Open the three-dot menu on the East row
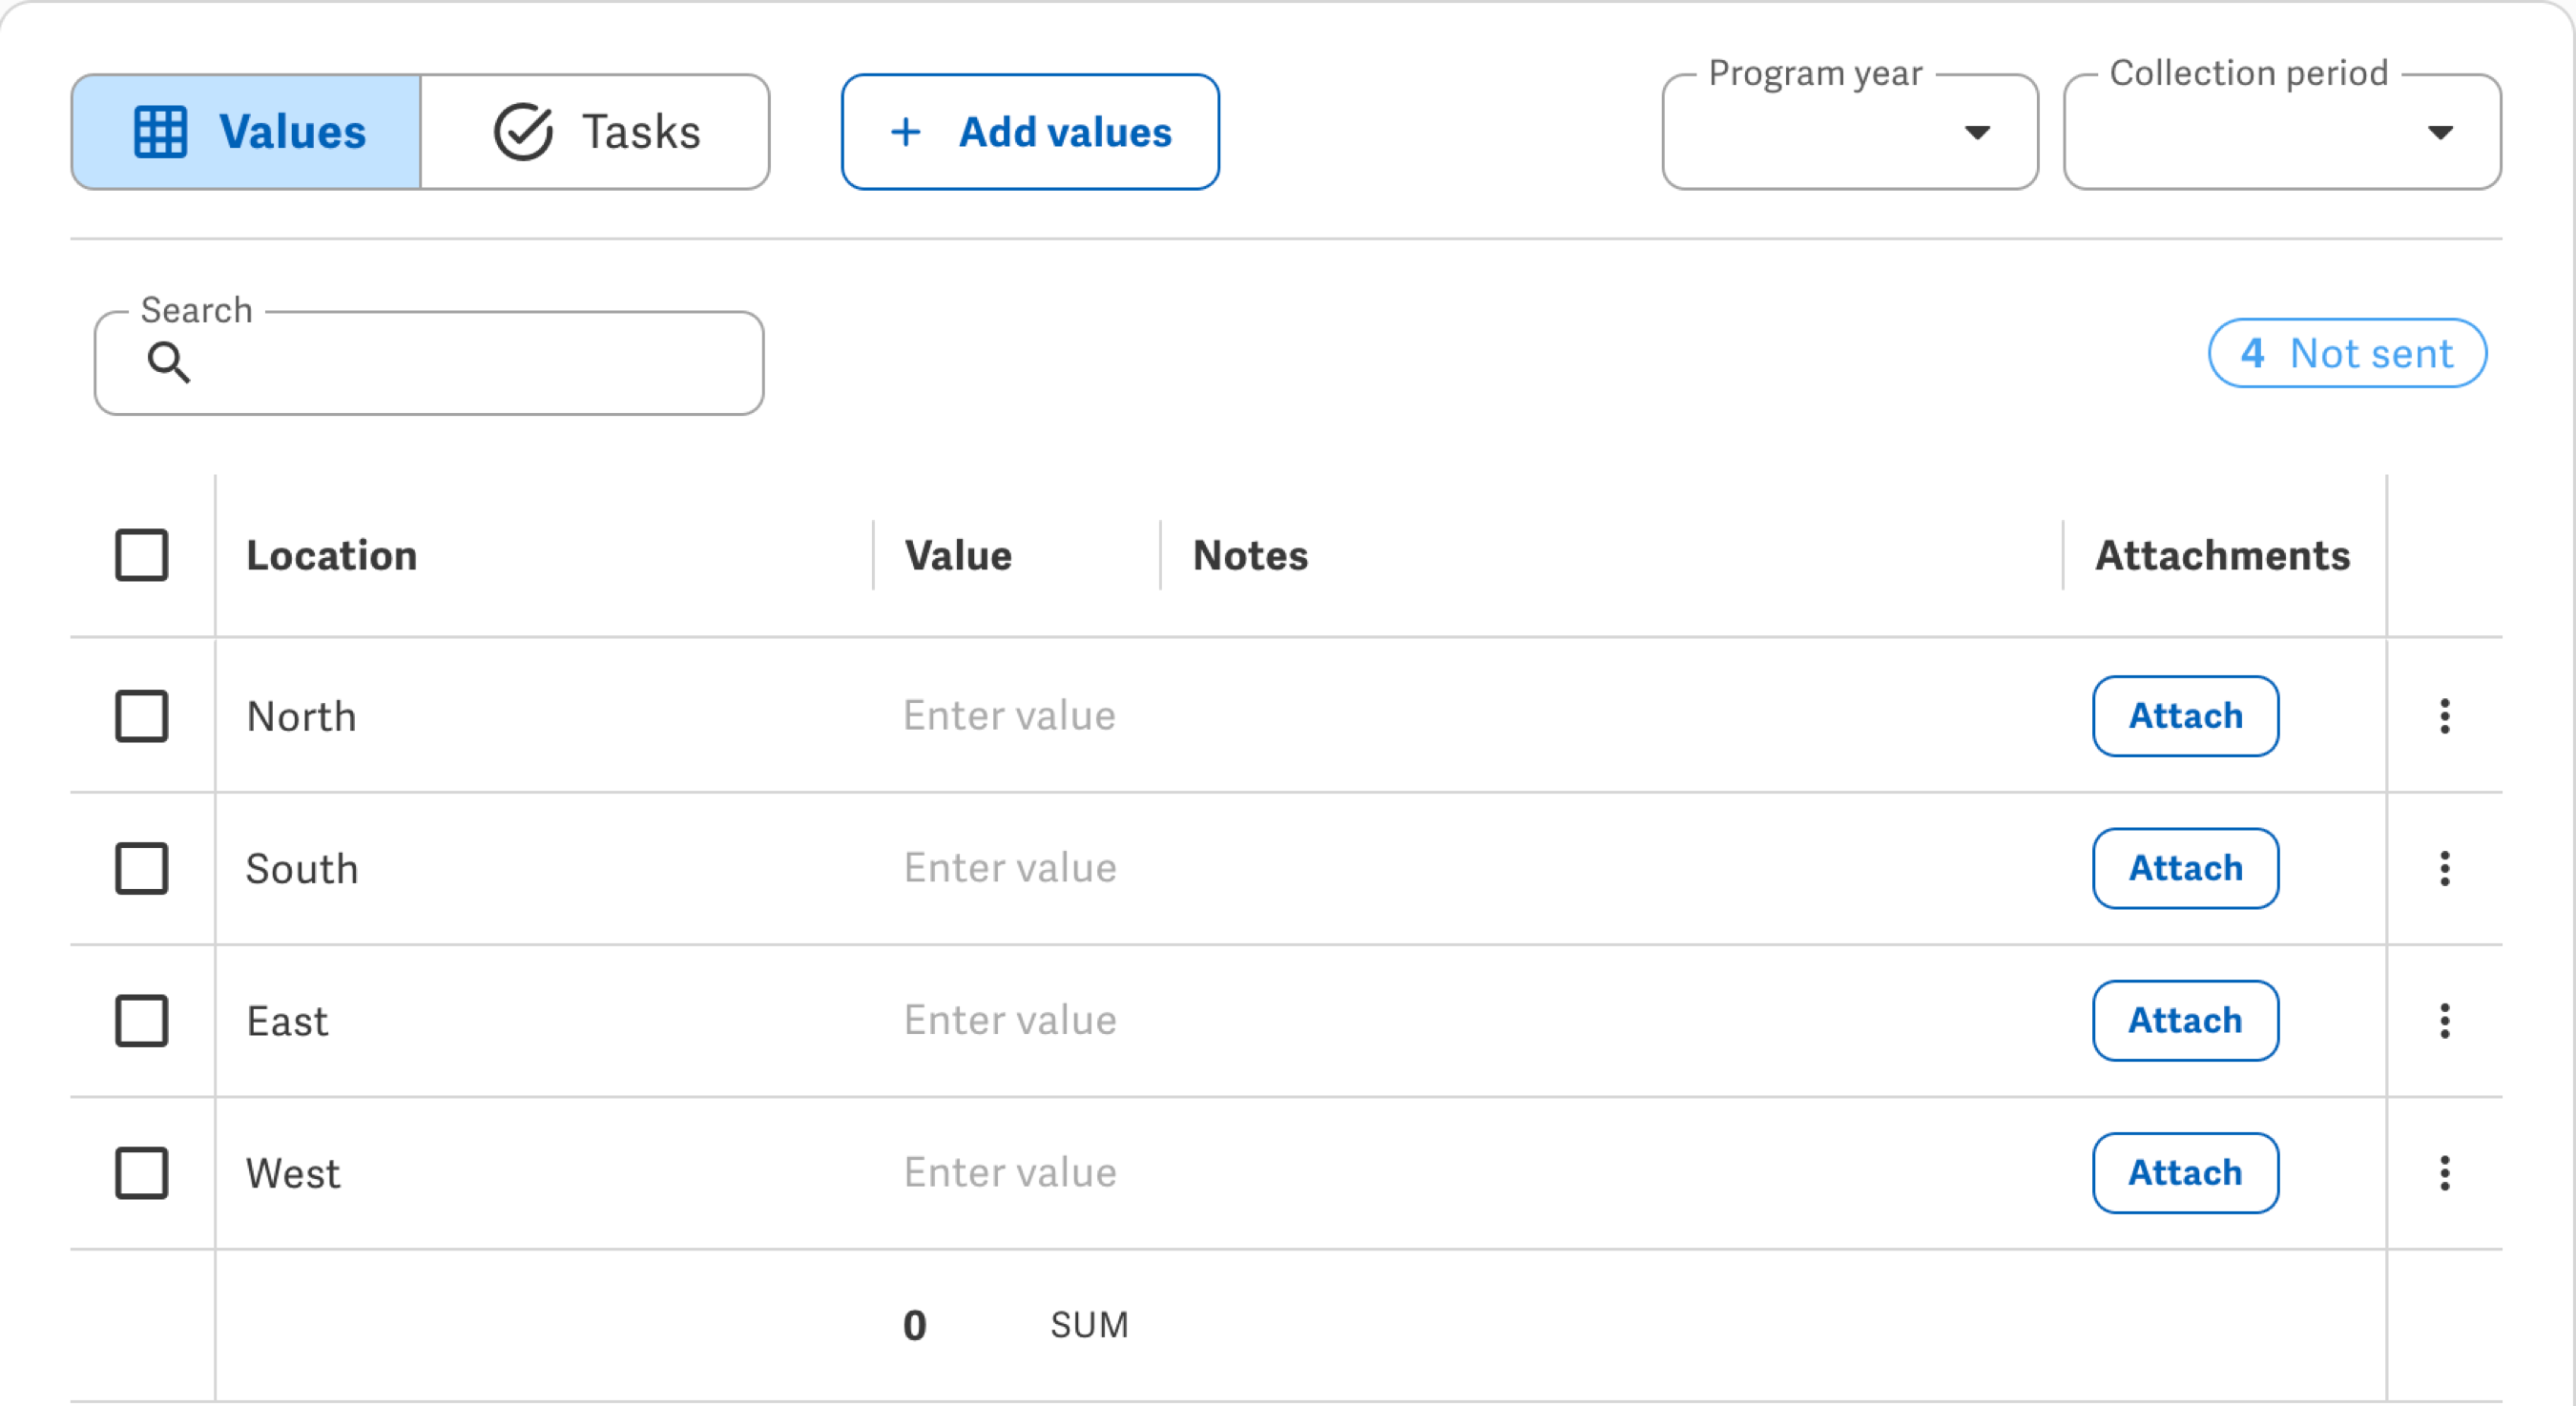Image resolution: width=2576 pixels, height=1406 pixels. (x=2445, y=1021)
